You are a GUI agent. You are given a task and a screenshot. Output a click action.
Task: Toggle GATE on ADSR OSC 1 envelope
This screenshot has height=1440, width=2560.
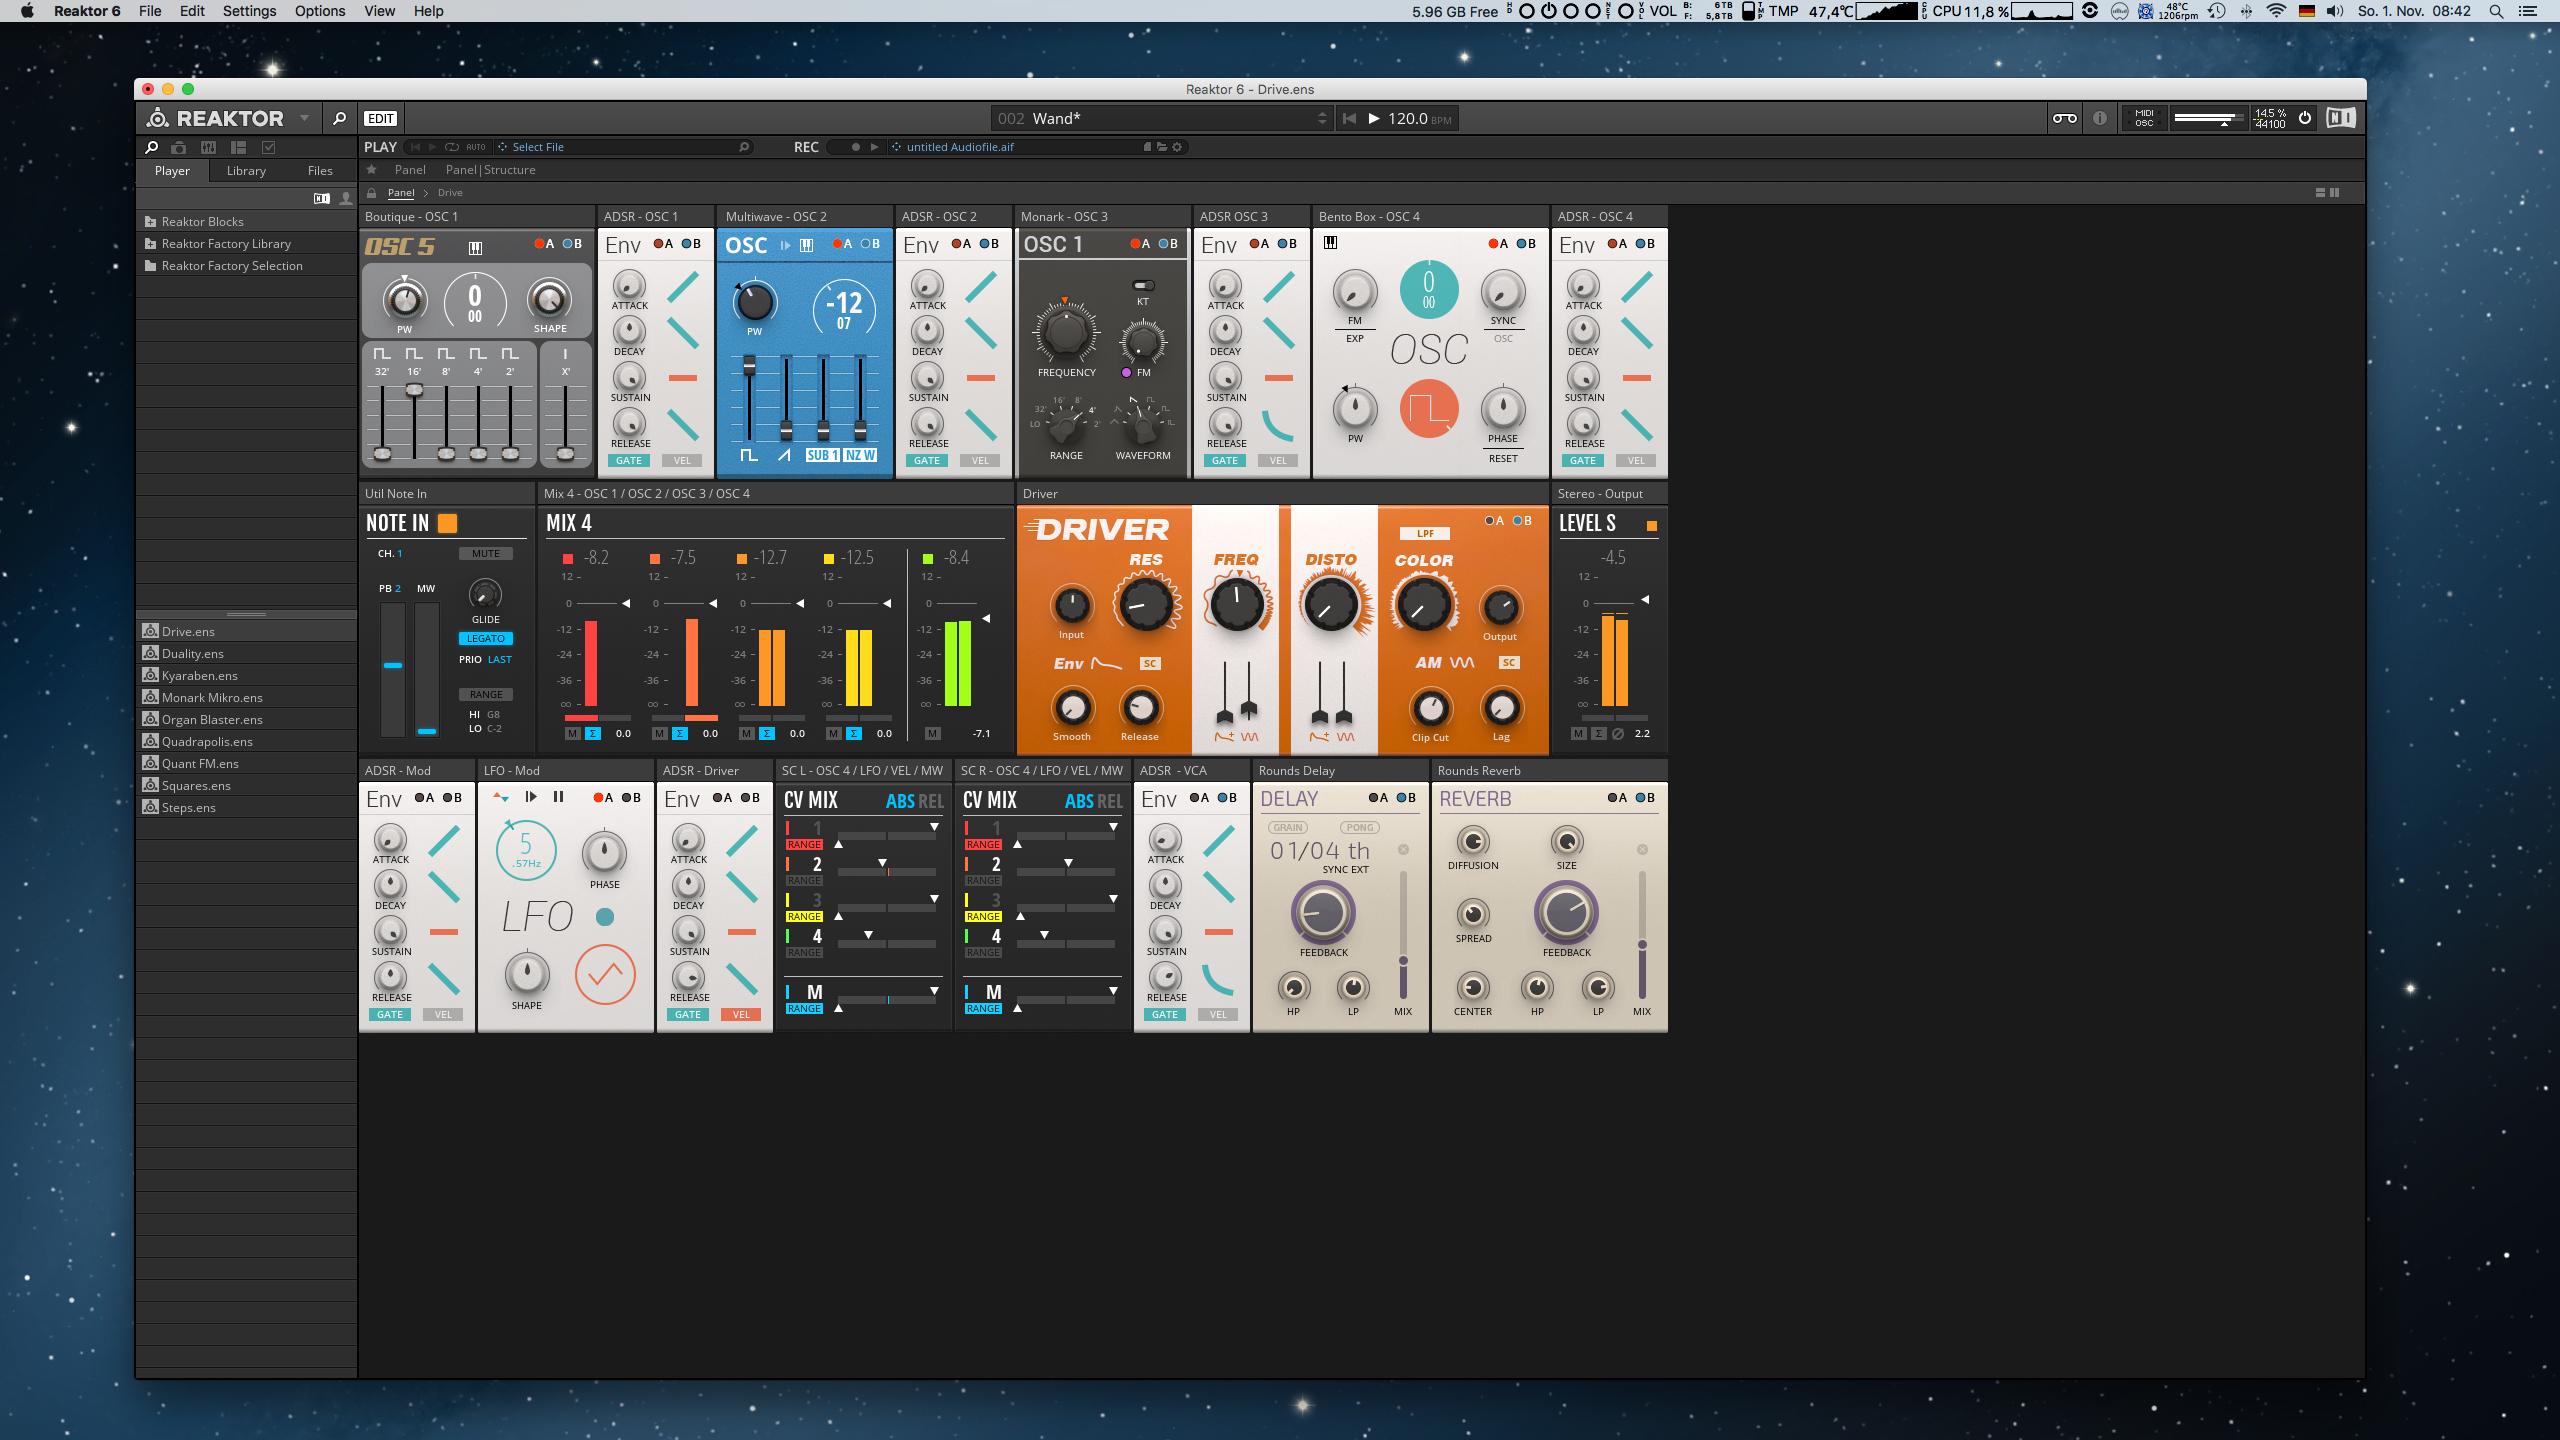pyautogui.click(x=629, y=461)
